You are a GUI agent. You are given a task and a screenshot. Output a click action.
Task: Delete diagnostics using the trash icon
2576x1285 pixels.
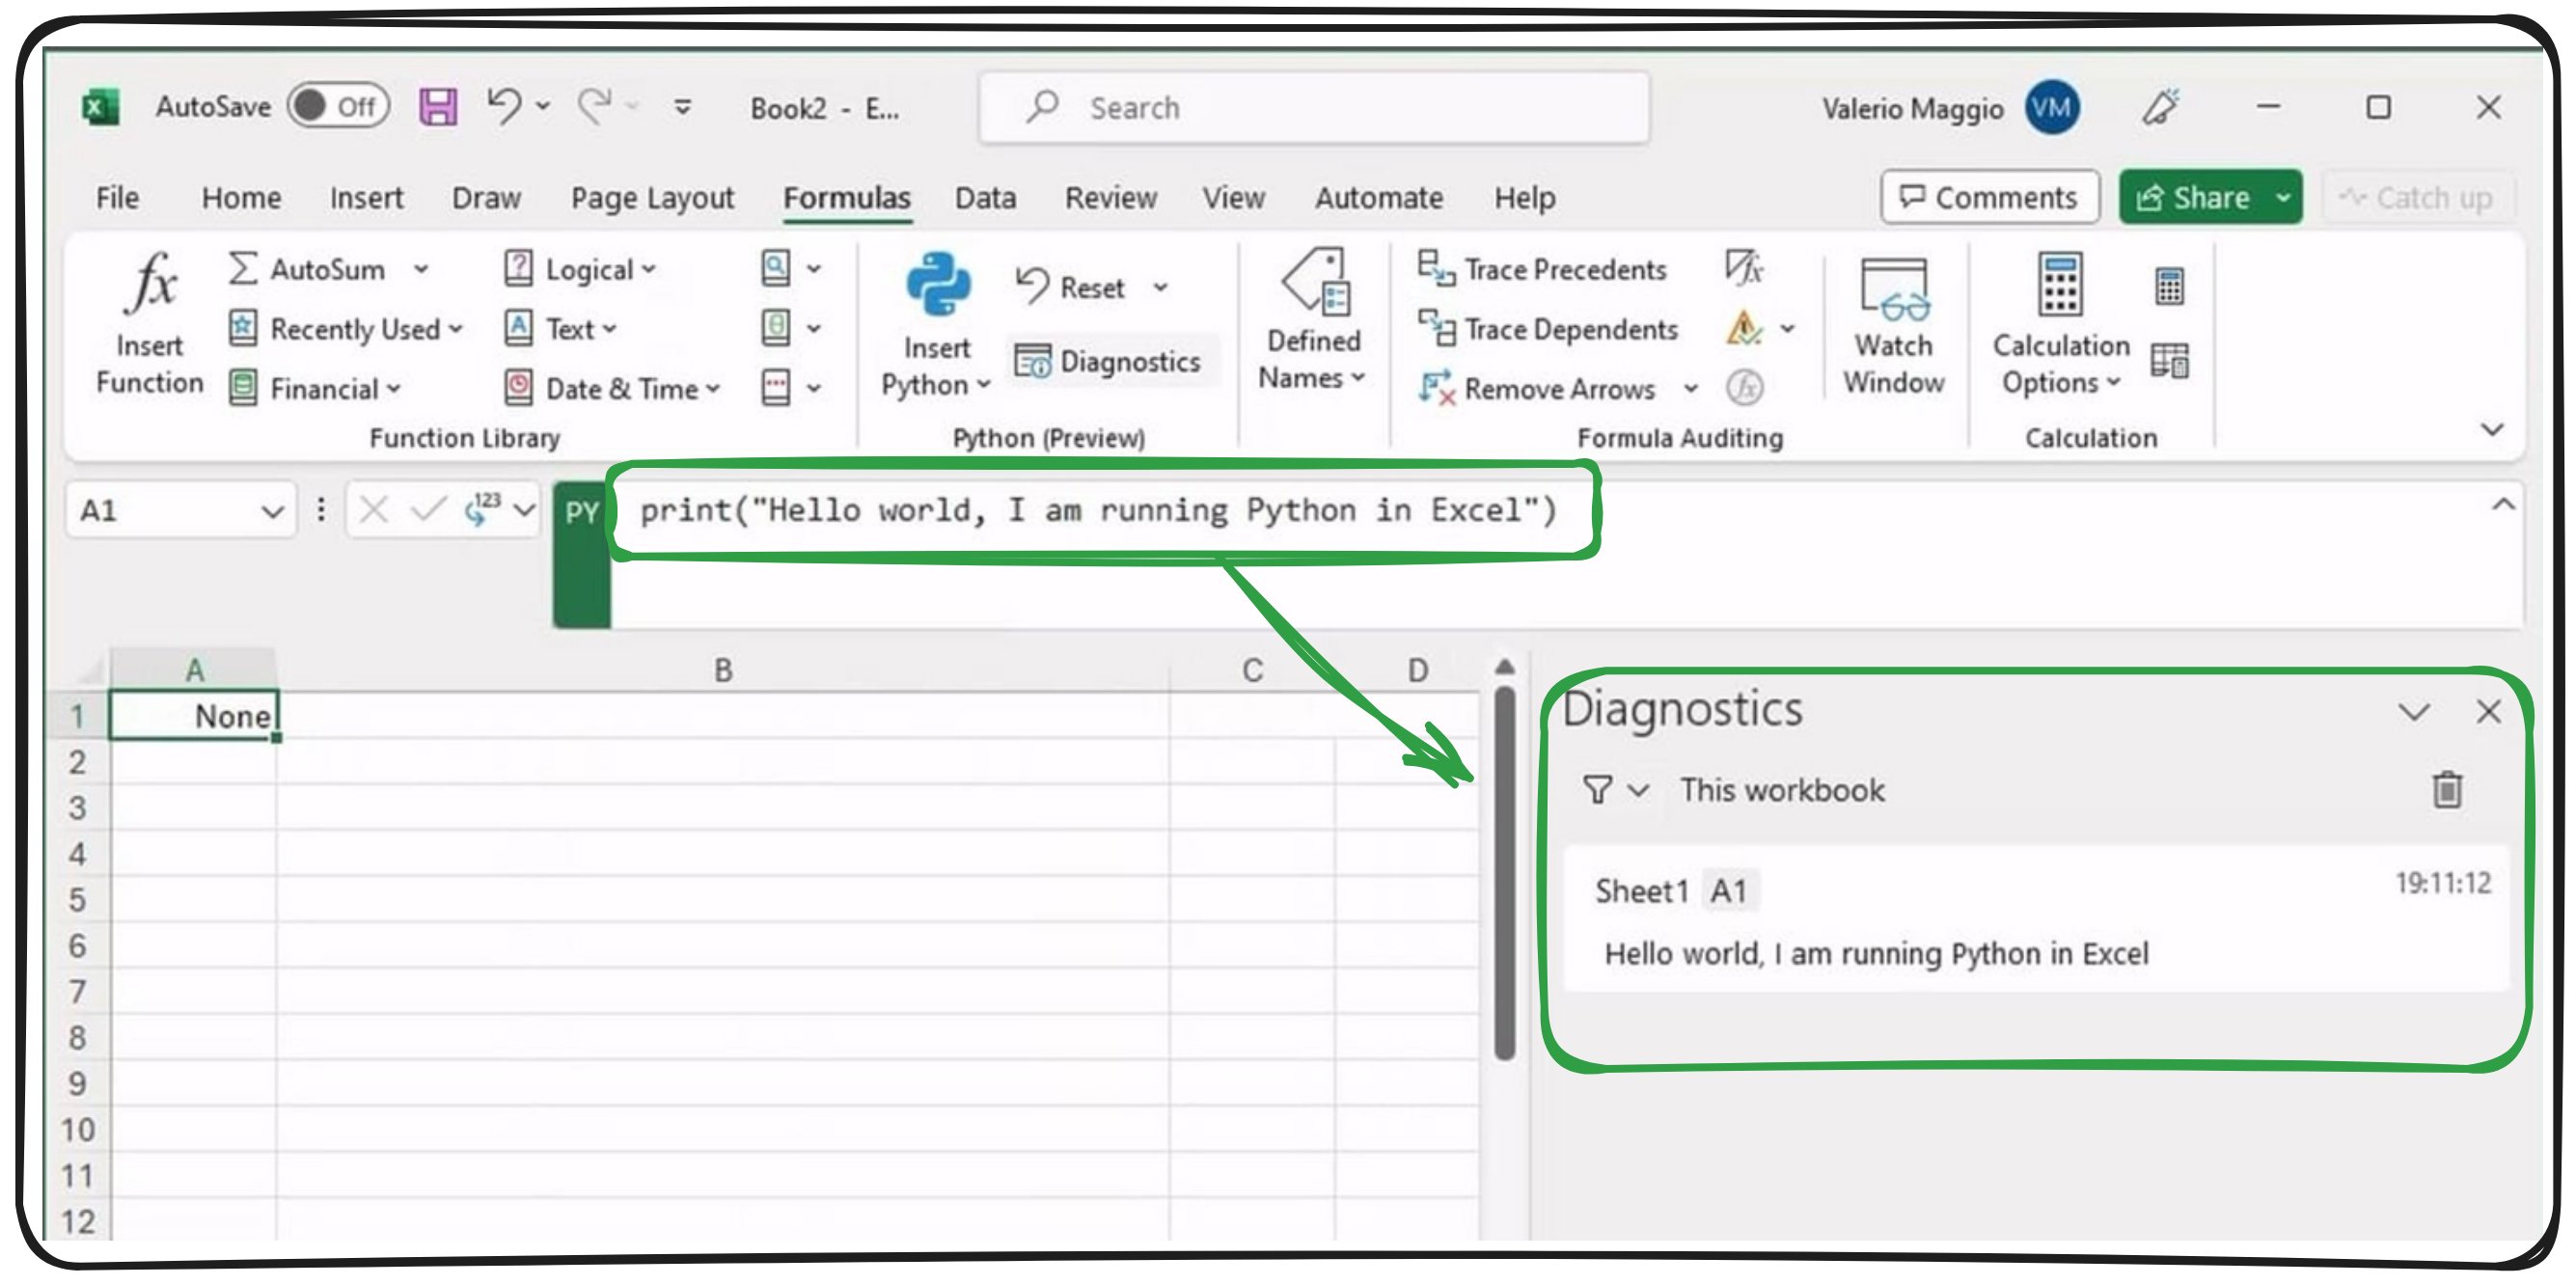click(2446, 790)
